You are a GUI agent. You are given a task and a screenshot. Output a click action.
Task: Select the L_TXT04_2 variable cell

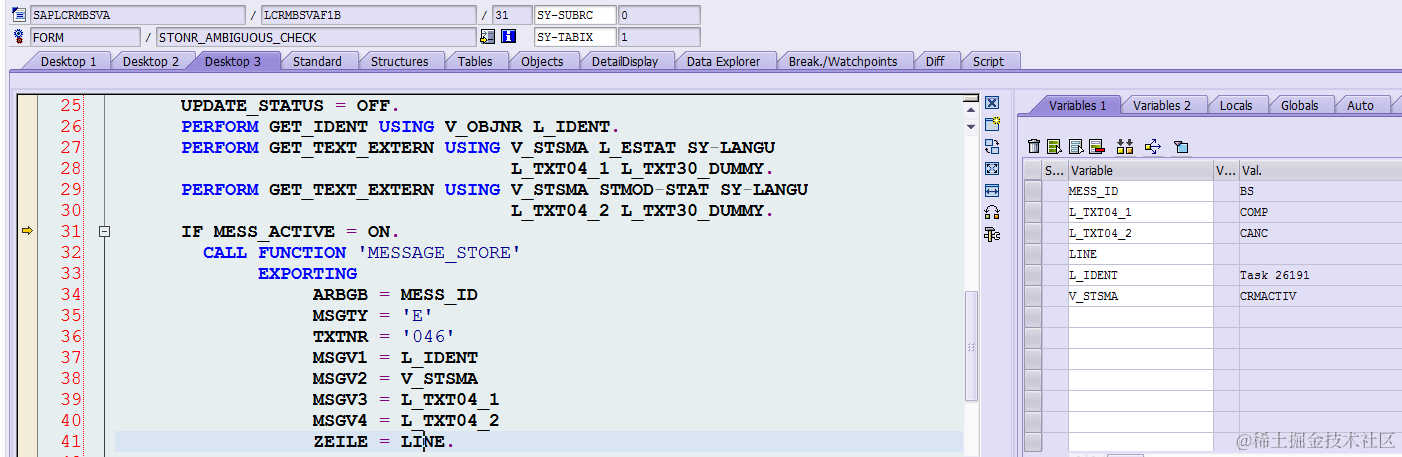[1140, 233]
